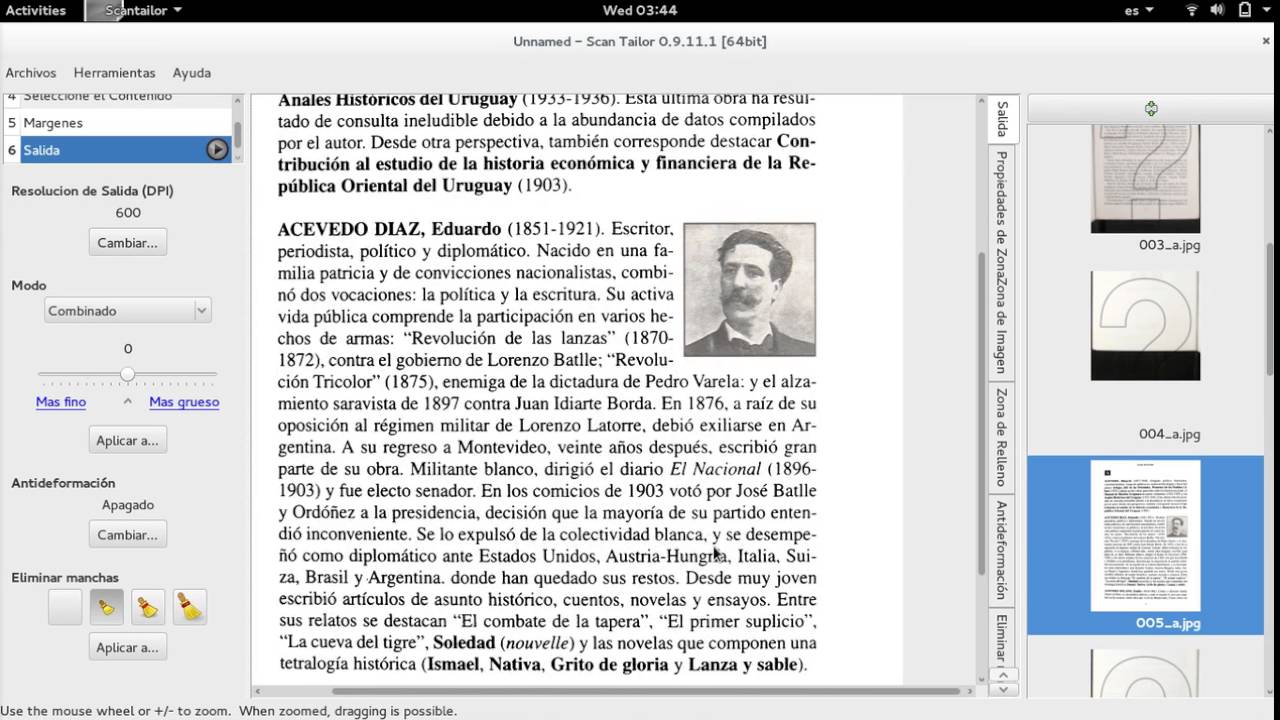
Task: Switch to the Zona de Imagen tab
Action: click(1003, 325)
